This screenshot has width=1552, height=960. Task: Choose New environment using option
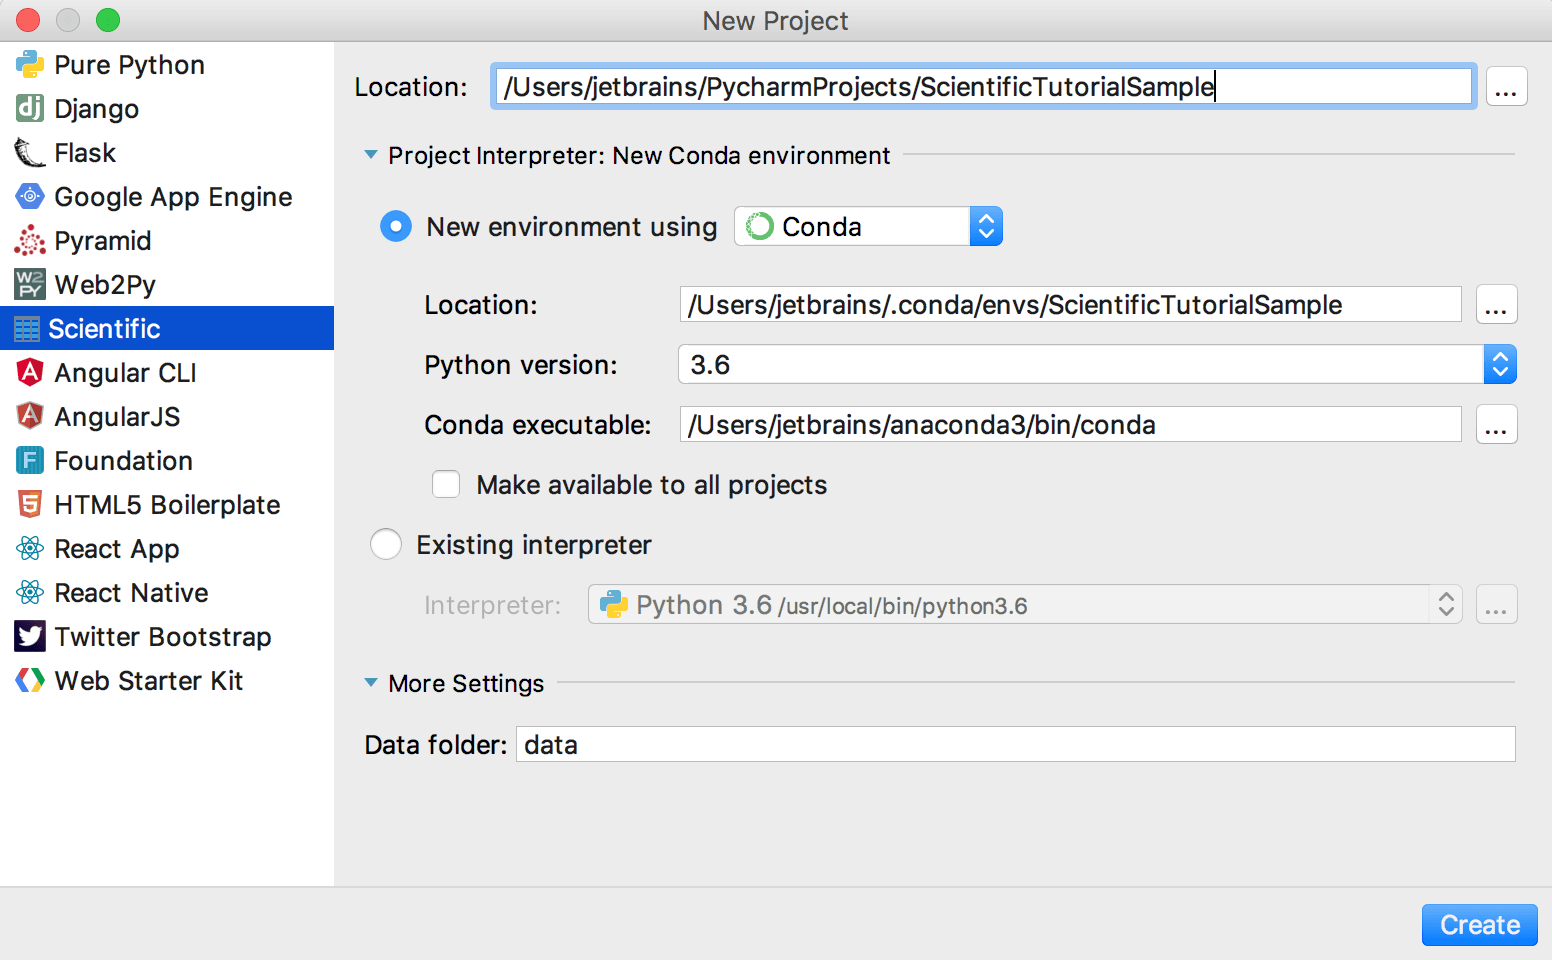point(396,226)
